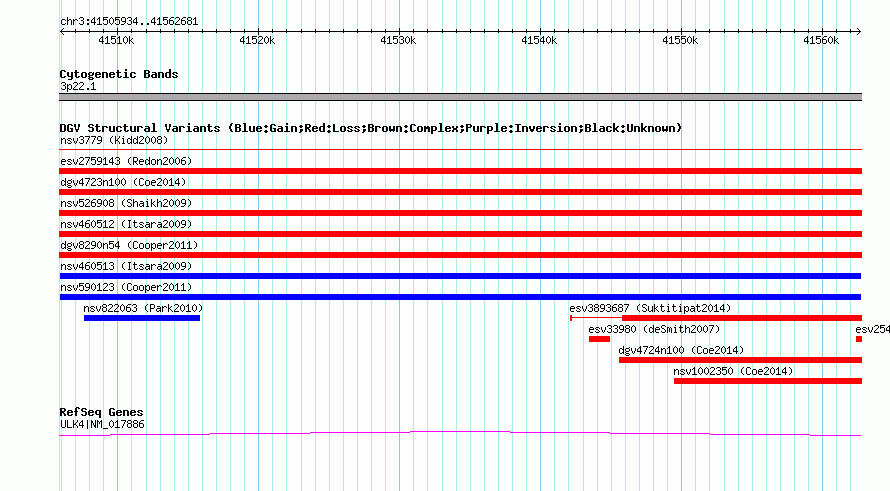Click the esv33980 (deSmith2007) label

(x=654, y=329)
